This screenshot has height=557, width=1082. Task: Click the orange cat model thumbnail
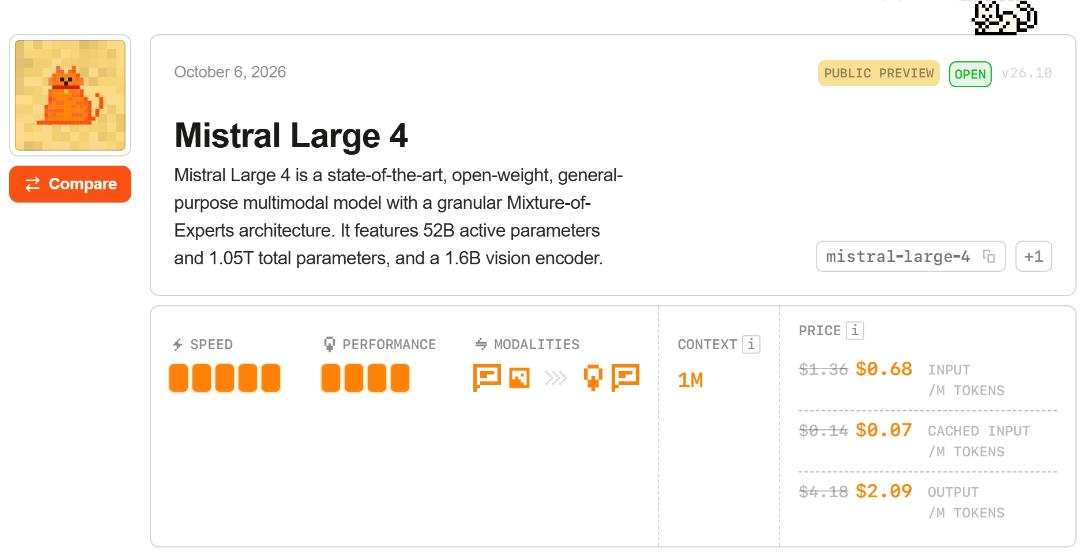(x=70, y=95)
